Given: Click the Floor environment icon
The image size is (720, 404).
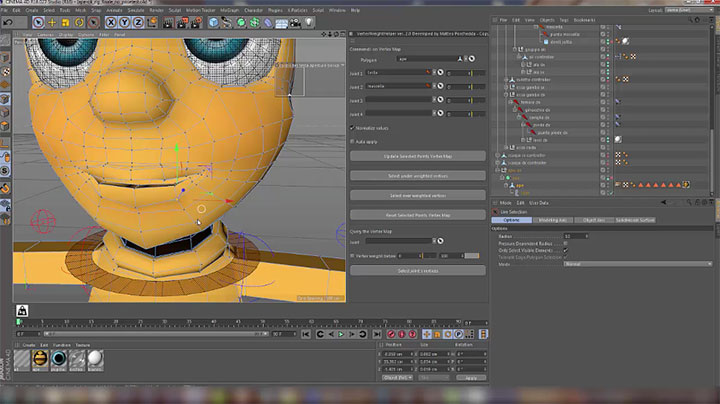Looking at the screenshot, I should pyautogui.click(x=281, y=22).
